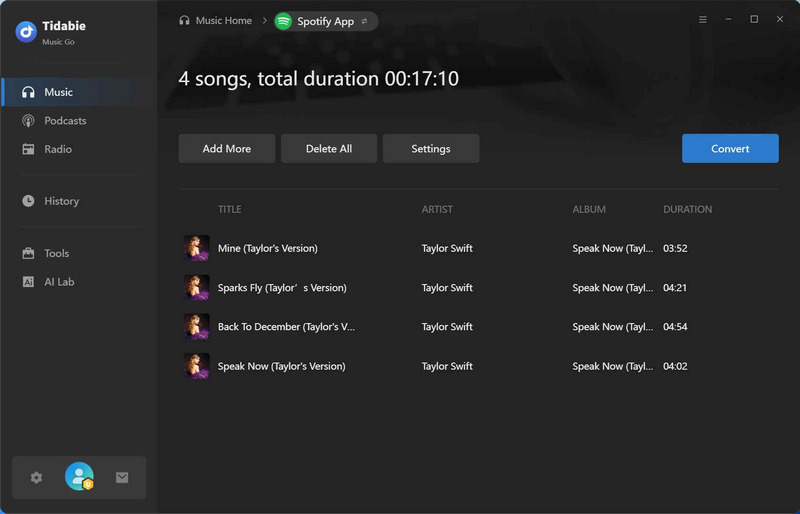This screenshot has height=514, width=800.
Task: Open the AI Lab icon
Action: 28,282
